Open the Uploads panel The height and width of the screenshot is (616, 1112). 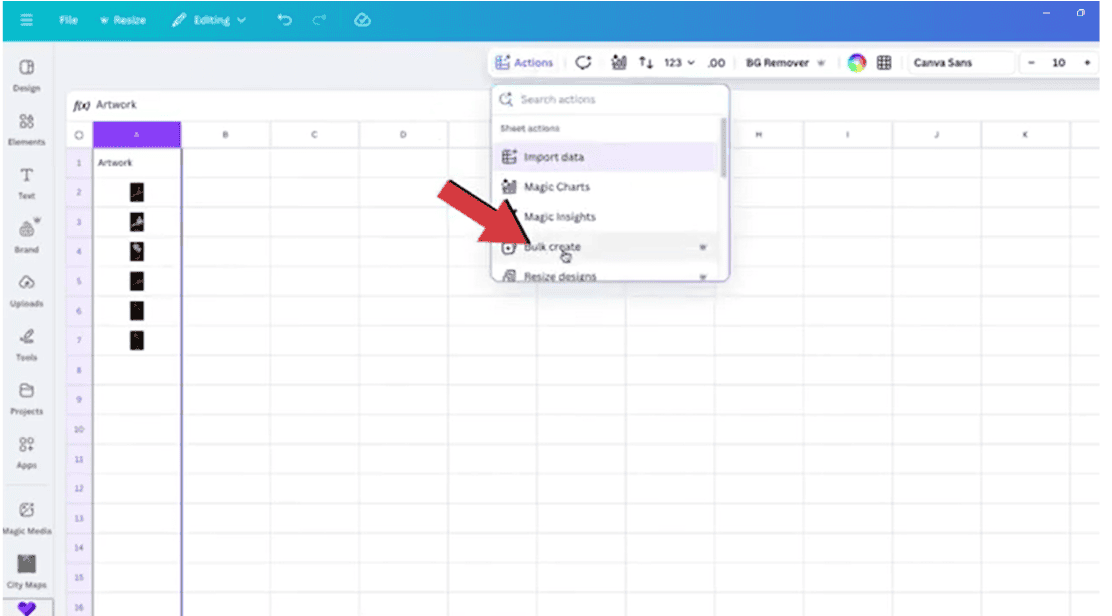27,289
